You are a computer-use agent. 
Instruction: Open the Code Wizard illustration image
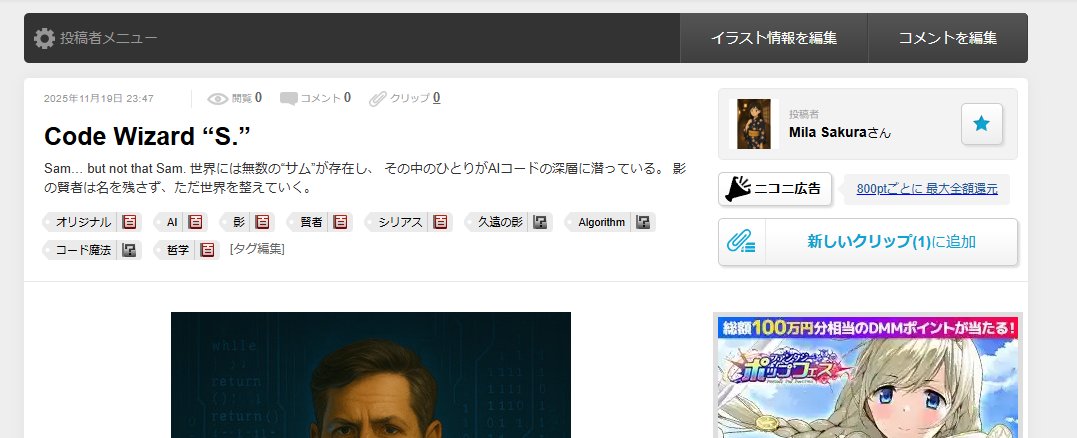[371, 375]
